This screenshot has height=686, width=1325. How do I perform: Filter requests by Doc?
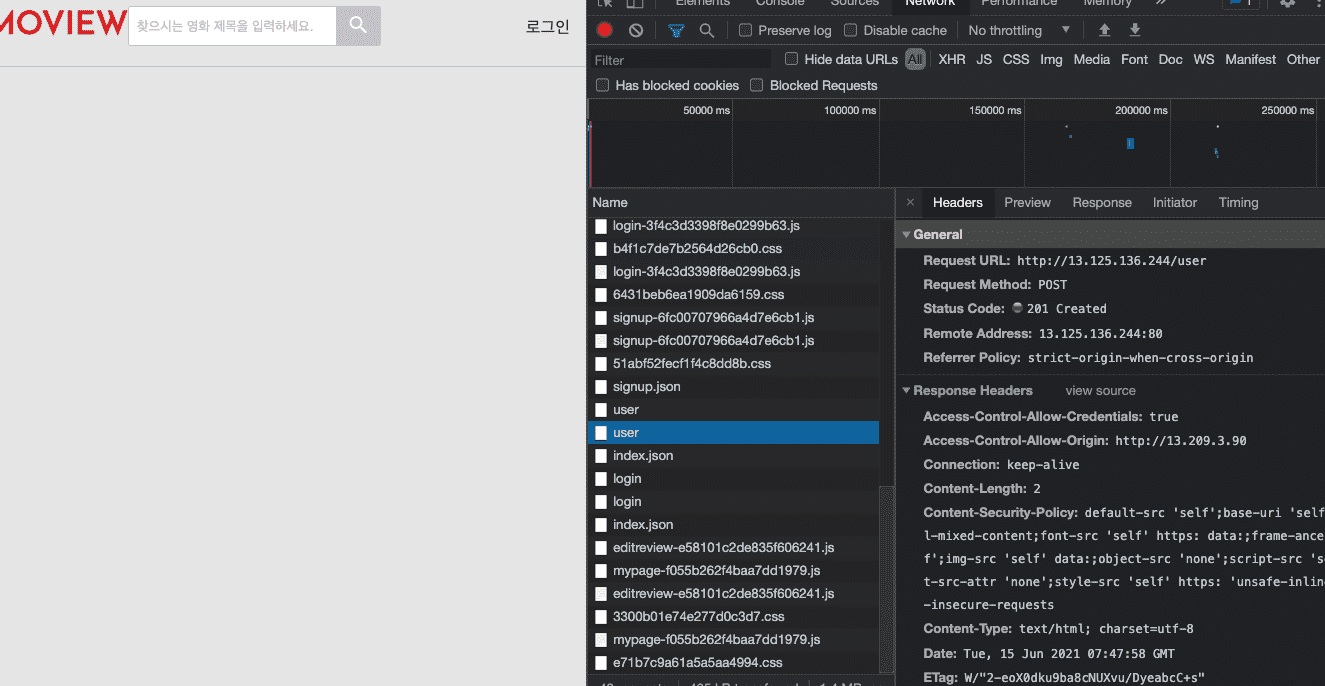[x=1170, y=59]
